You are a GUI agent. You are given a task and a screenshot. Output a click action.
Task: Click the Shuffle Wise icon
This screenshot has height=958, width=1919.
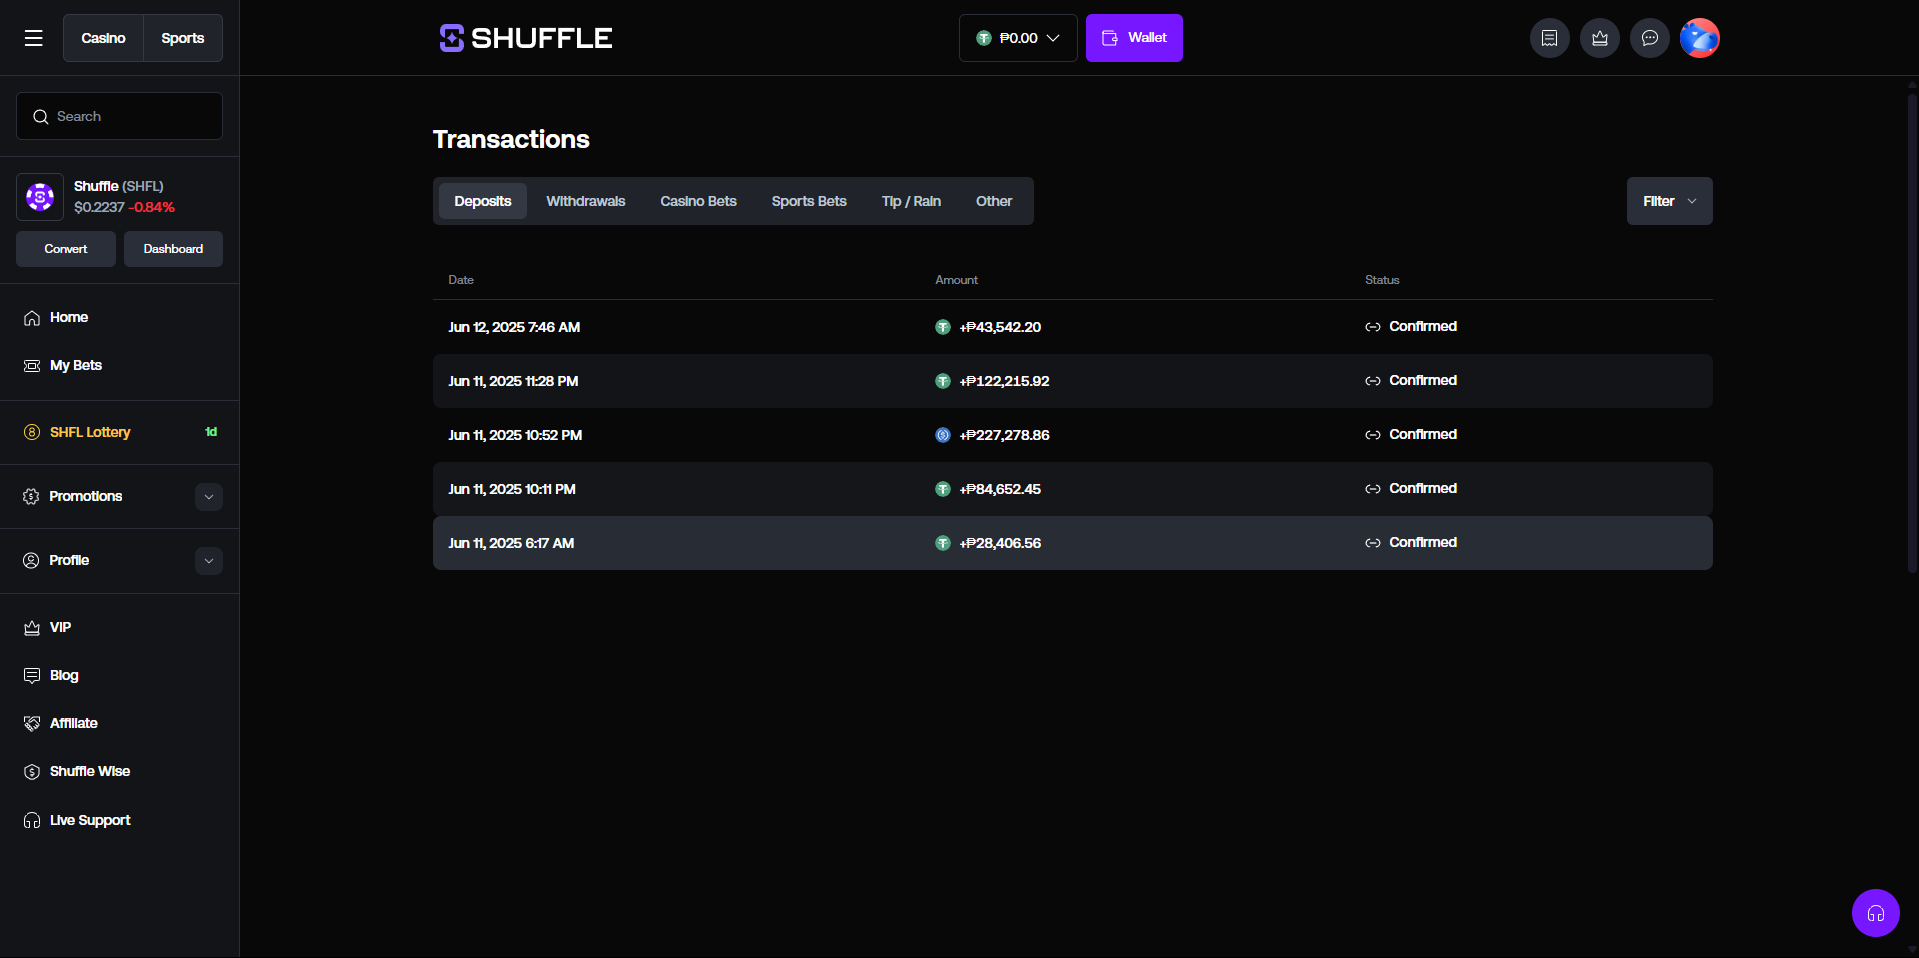click(x=32, y=771)
